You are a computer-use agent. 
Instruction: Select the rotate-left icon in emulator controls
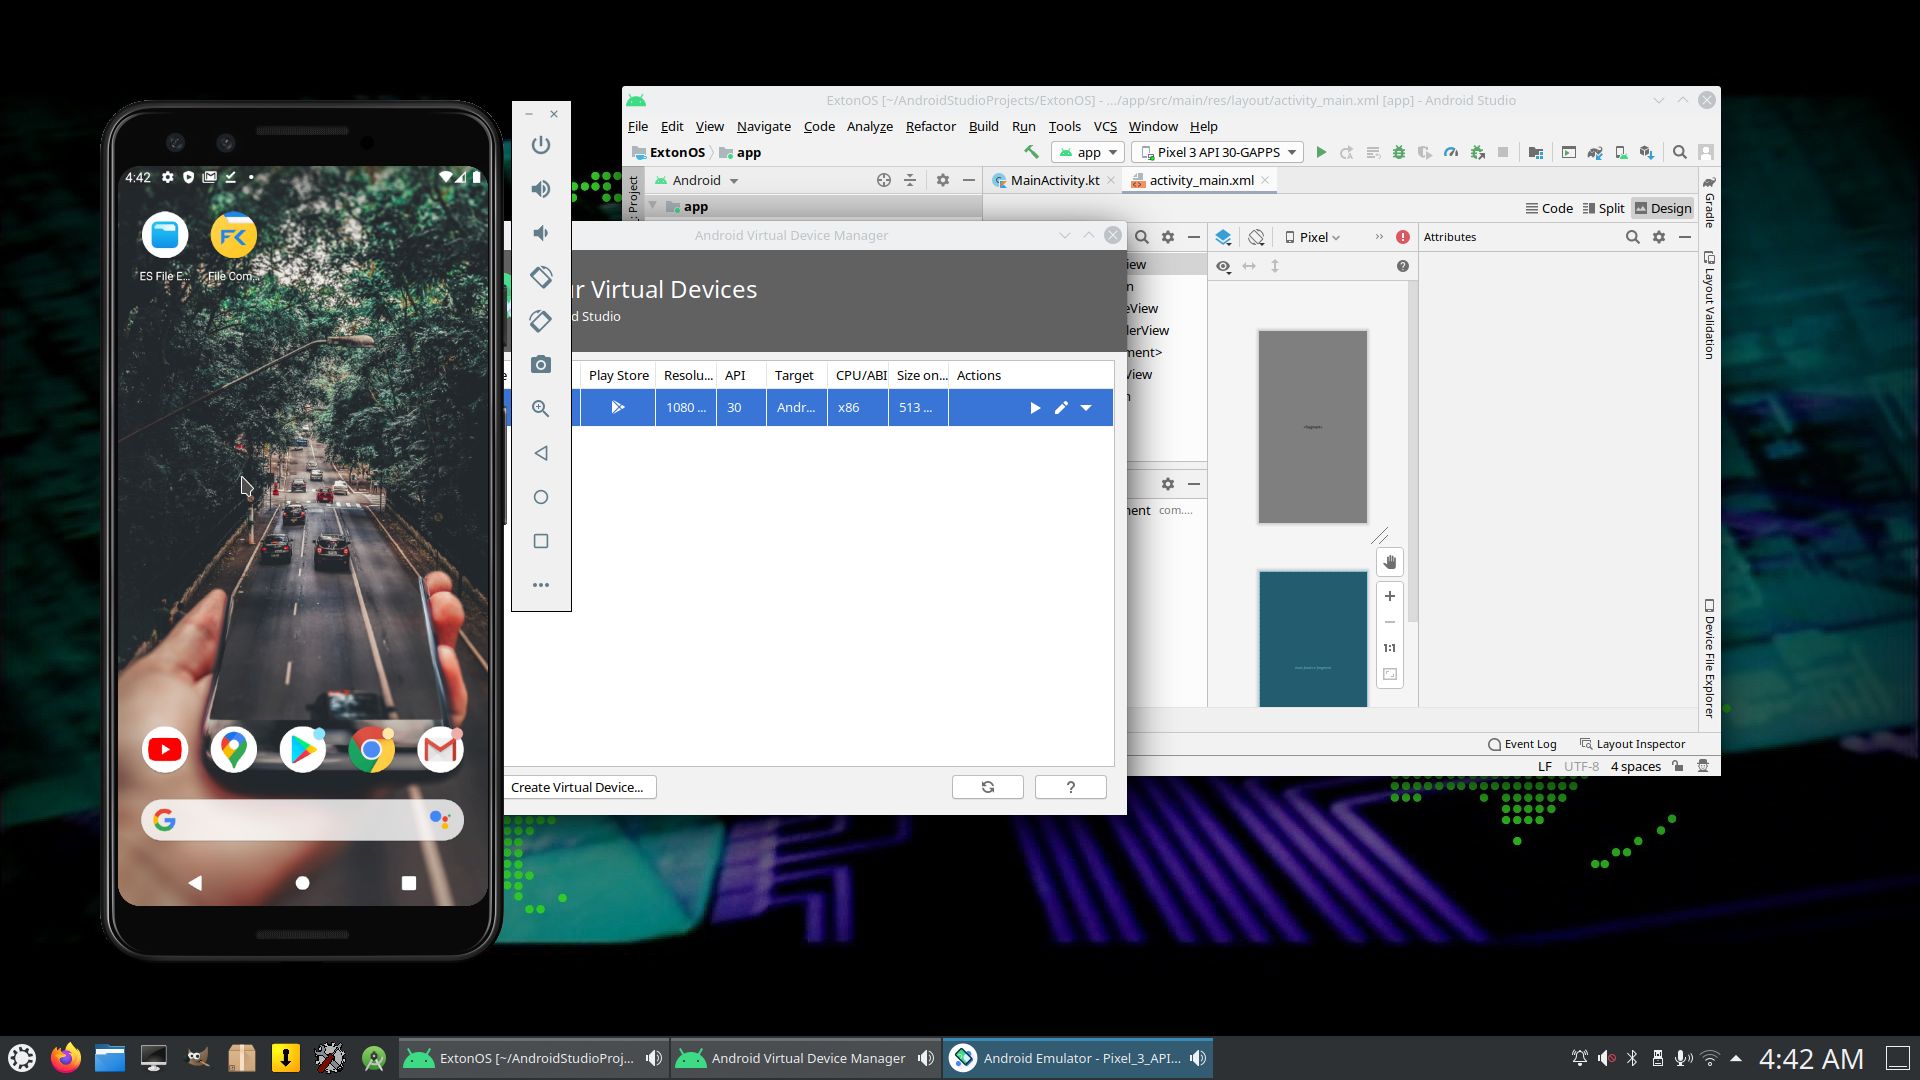click(x=541, y=277)
